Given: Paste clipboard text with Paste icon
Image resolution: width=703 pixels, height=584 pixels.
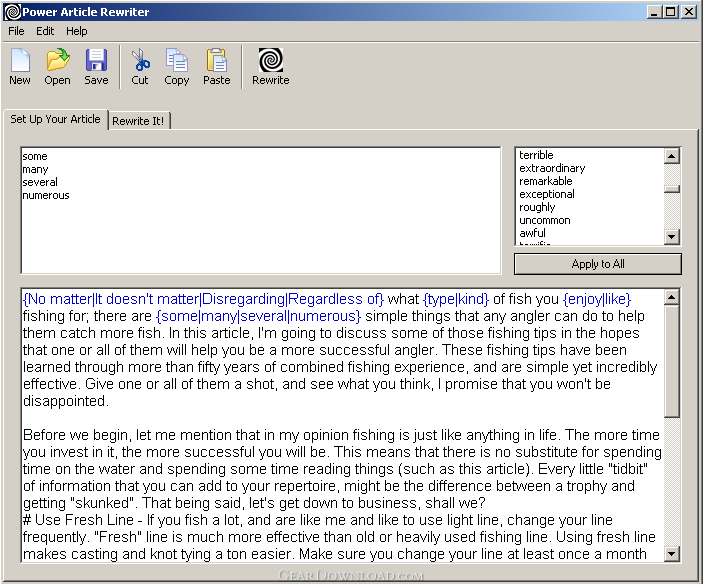Looking at the screenshot, I should [217, 67].
